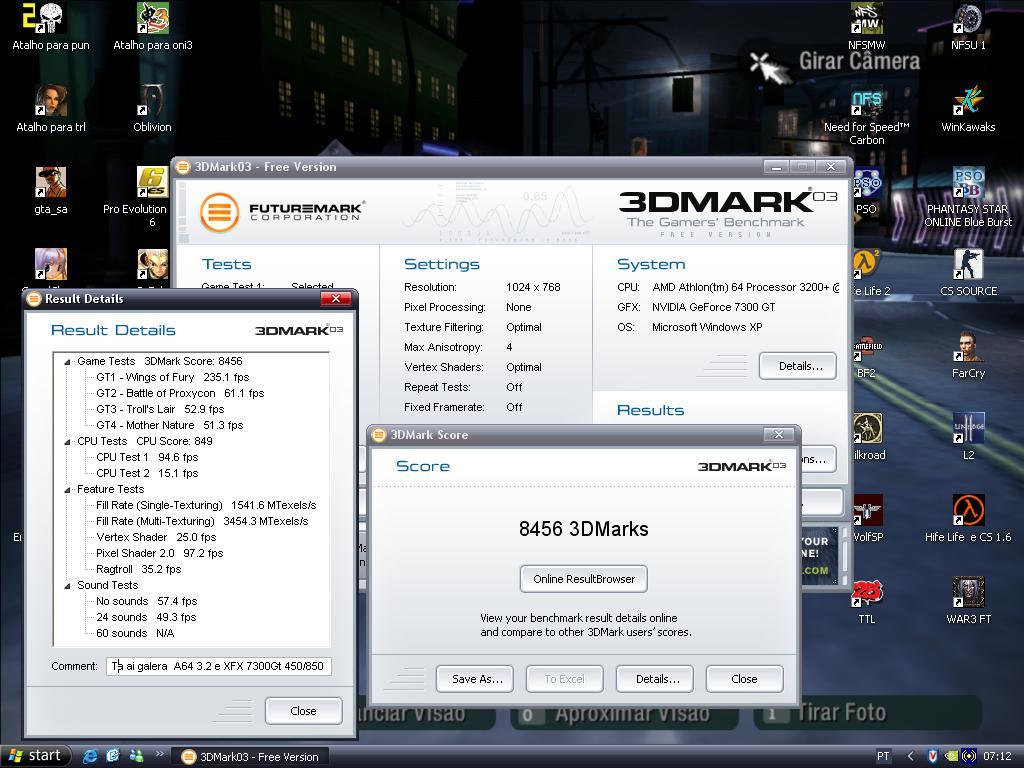This screenshot has height=768, width=1024.
Task: Close the 3DMark Score dialog via Close button
Action: (744, 679)
